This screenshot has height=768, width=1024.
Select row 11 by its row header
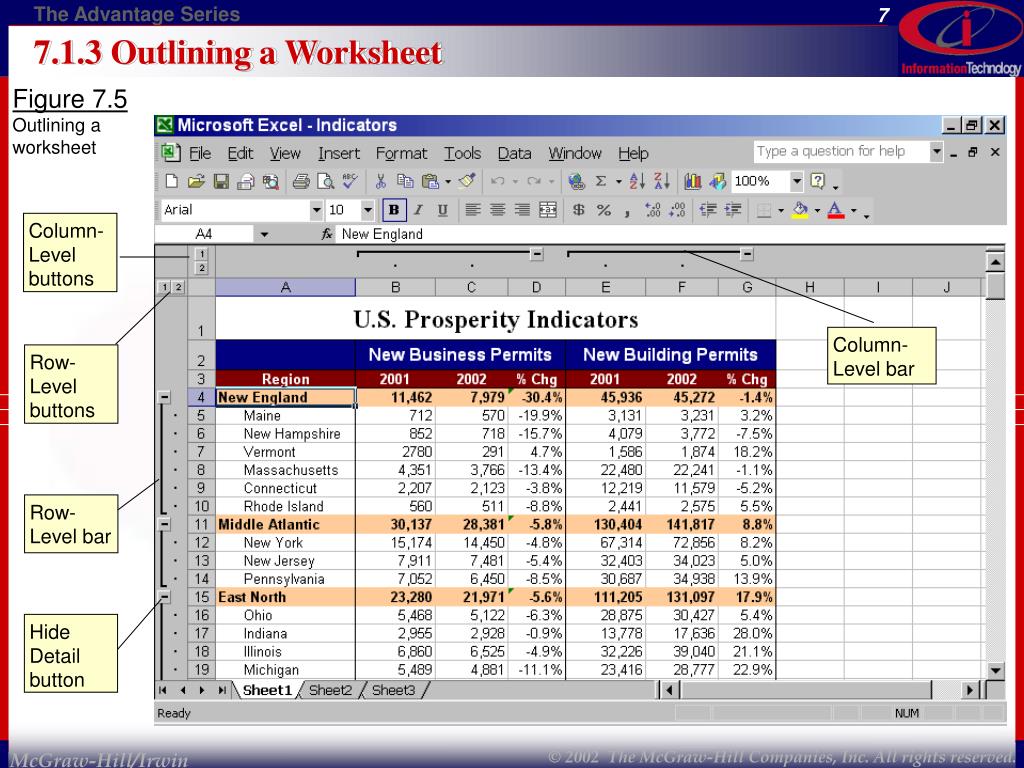(x=202, y=524)
